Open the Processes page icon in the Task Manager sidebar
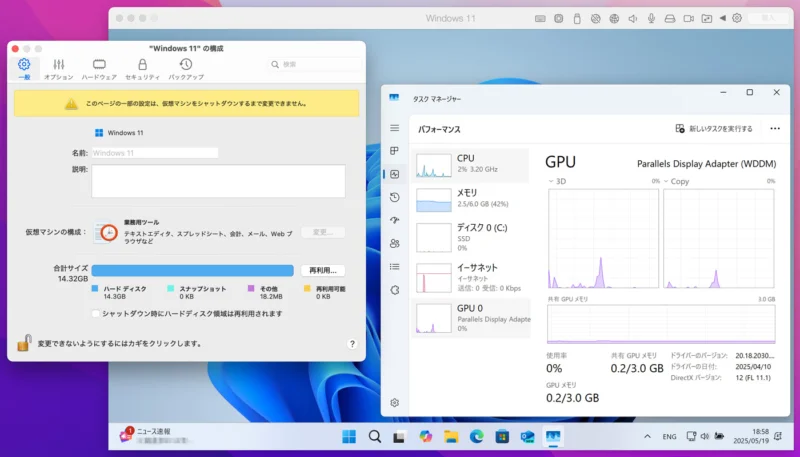Viewport: 800px width, 457px height. click(x=394, y=151)
